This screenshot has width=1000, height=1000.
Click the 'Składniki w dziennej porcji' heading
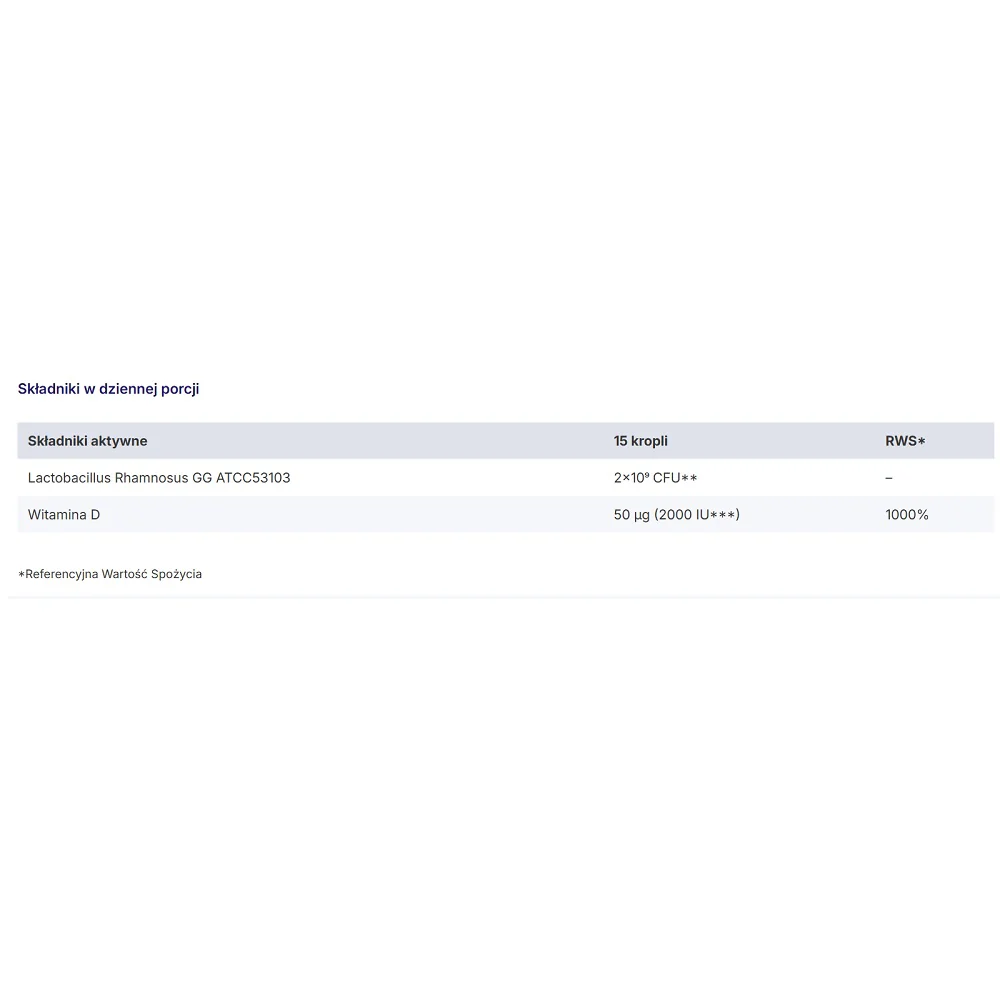coord(108,389)
